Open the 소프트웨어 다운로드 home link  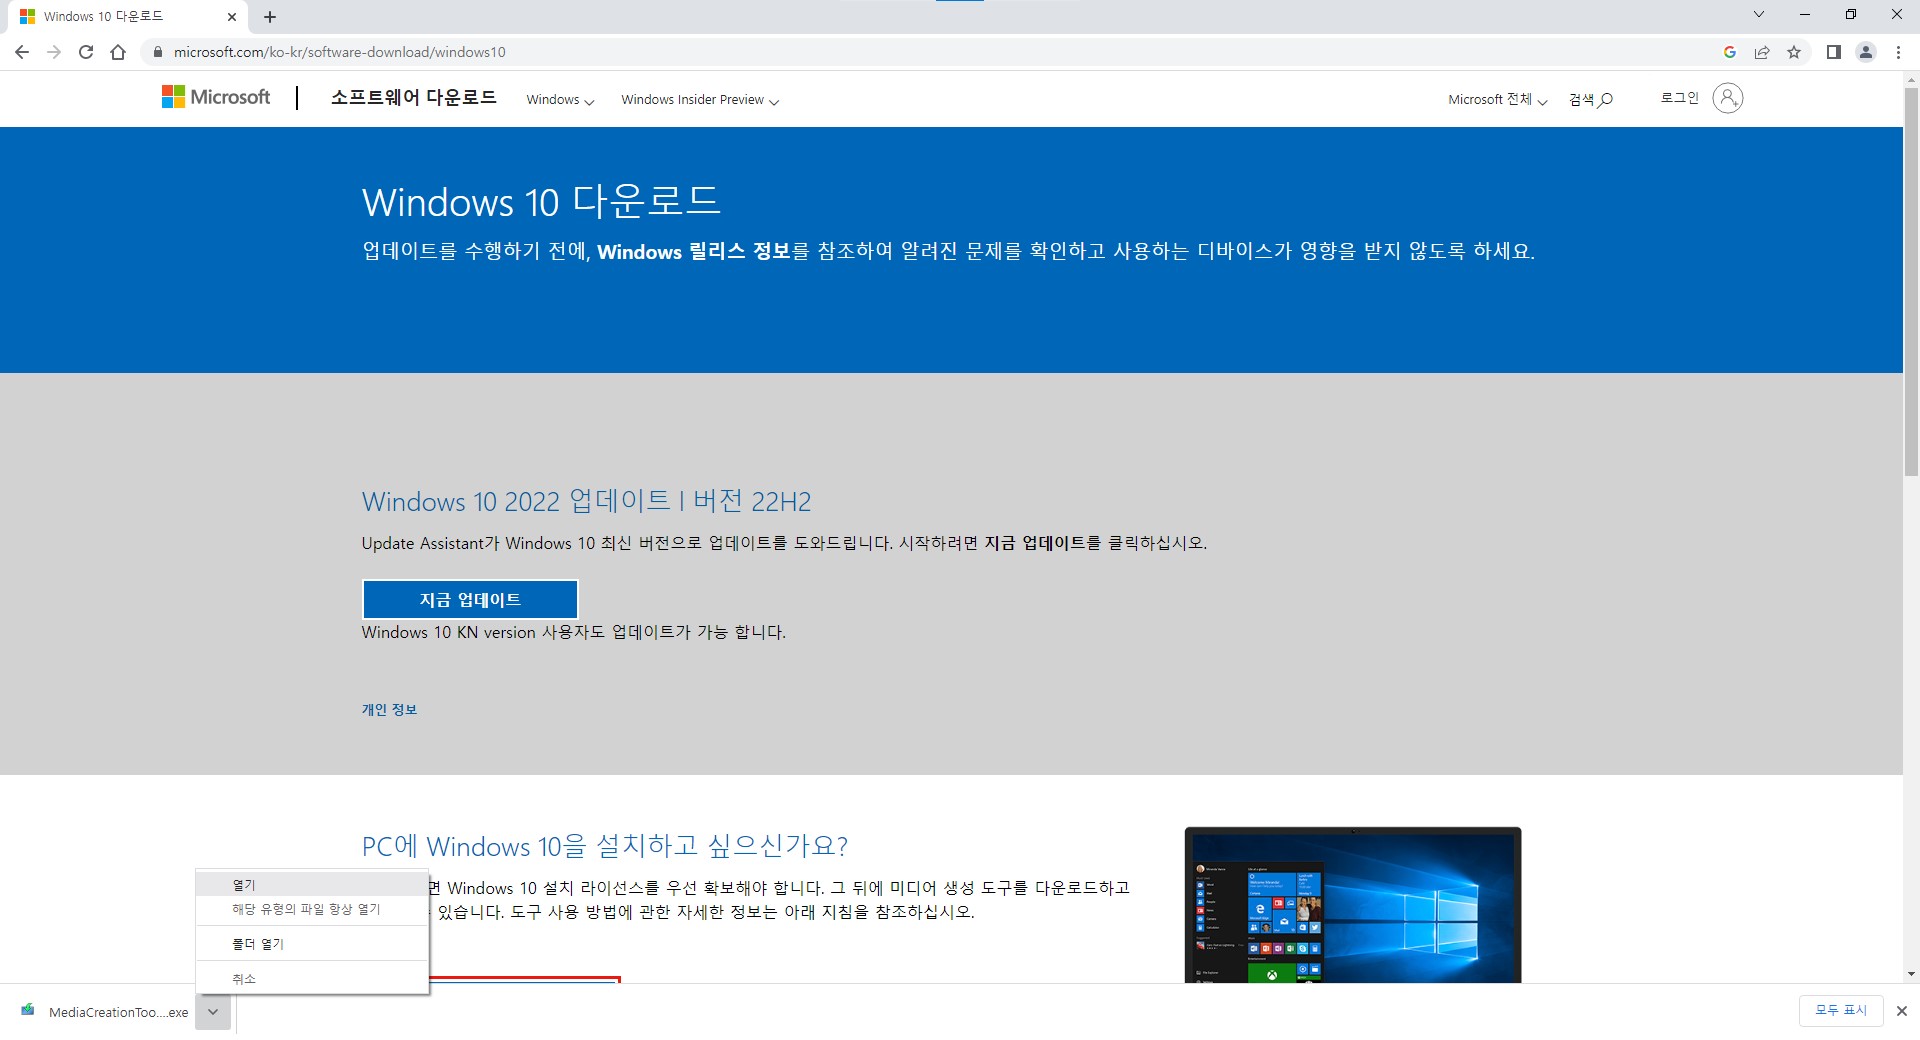(413, 97)
